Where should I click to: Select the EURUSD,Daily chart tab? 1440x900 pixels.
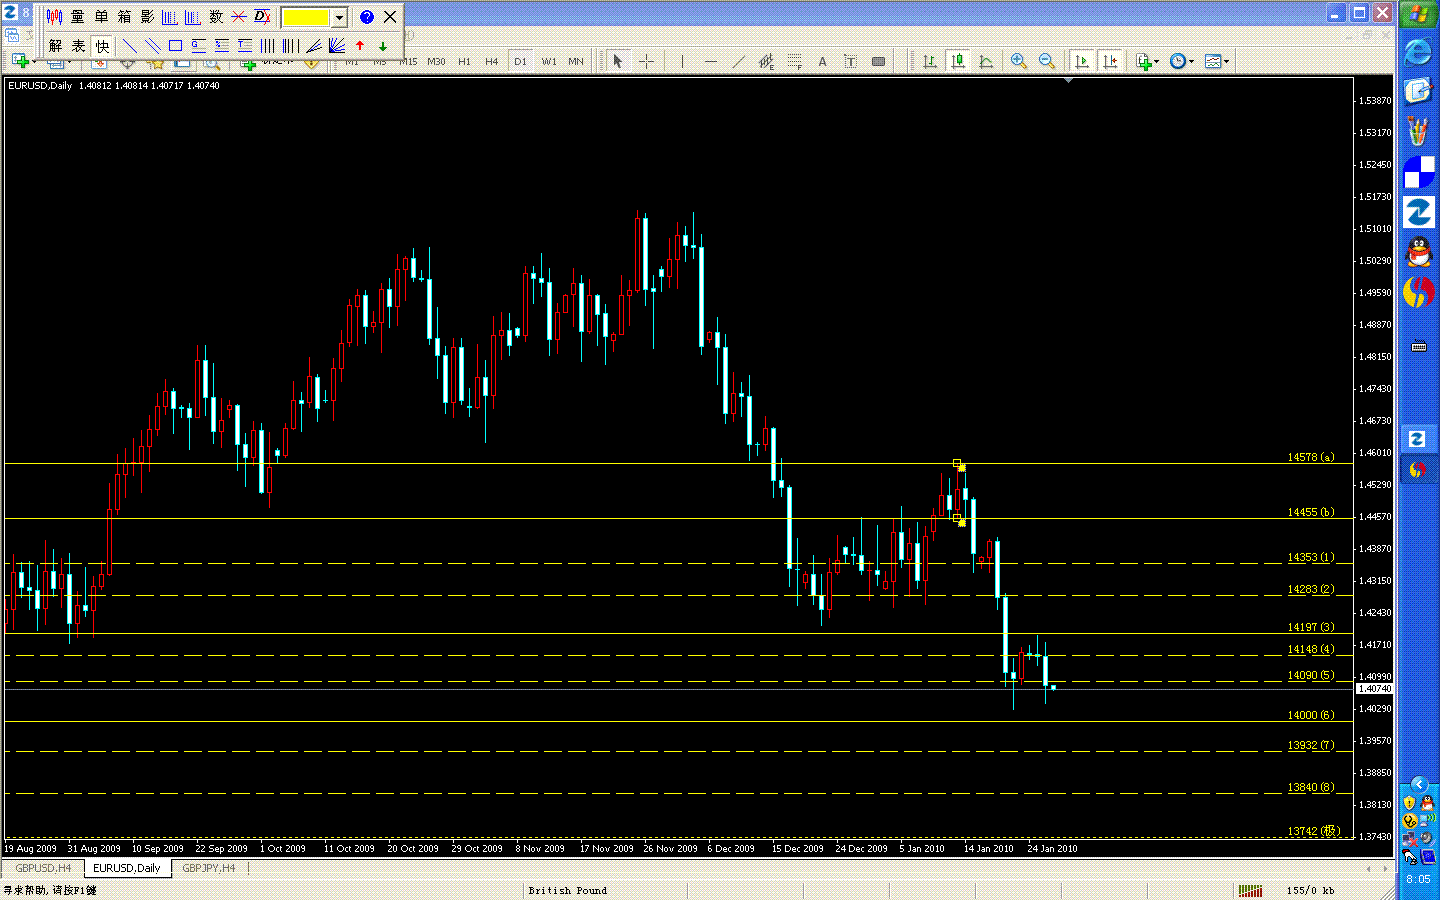click(x=127, y=868)
